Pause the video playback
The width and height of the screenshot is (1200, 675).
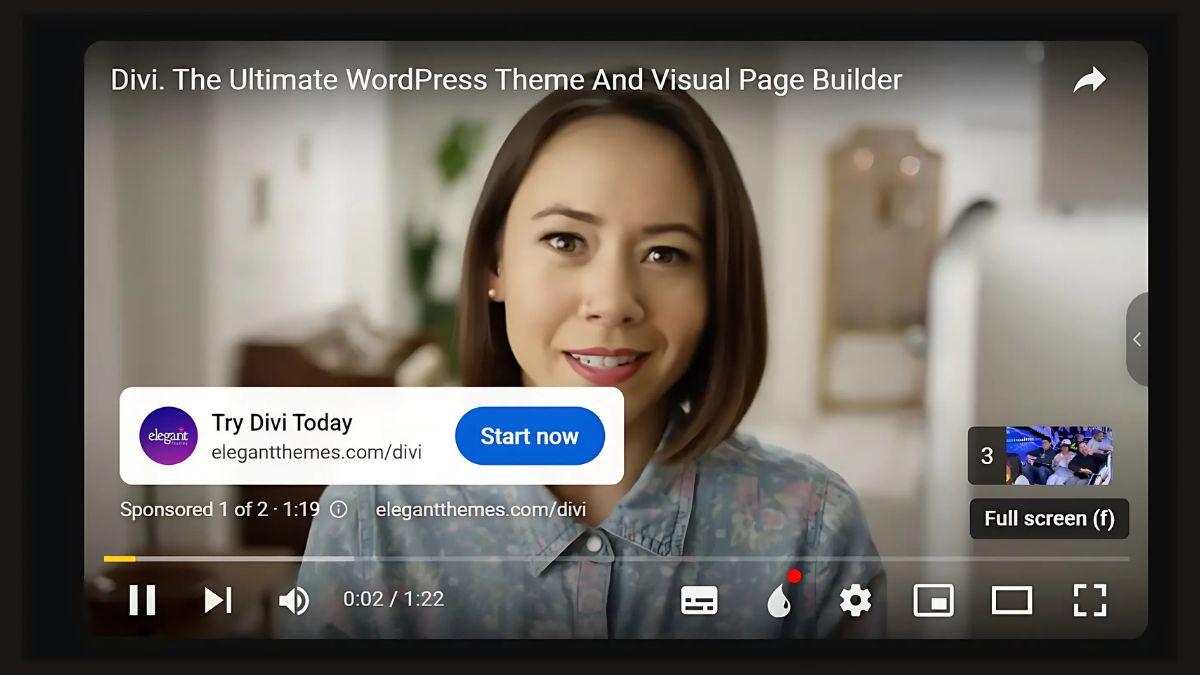click(142, 600)
